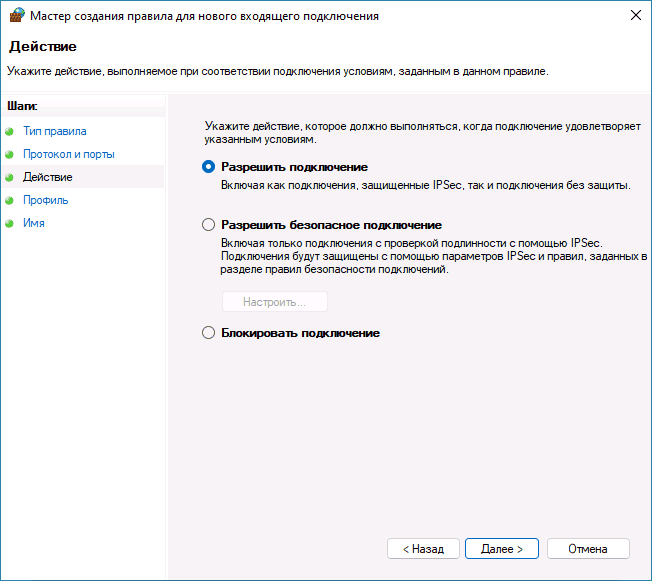Click the 'Настроить...' button
The width and height of the screenshot is (652, 581).
point(274,302)
